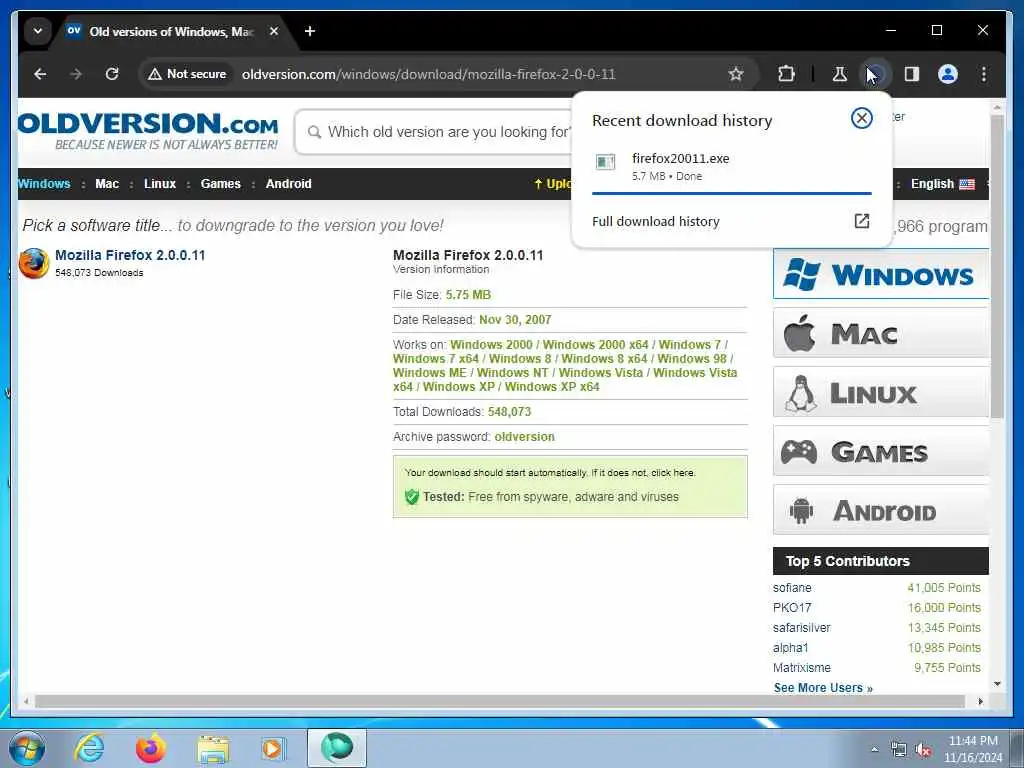Open the Chrome Labs flask icon
This screenshot has width=1024, height=768.
click(x=839, y=74)
